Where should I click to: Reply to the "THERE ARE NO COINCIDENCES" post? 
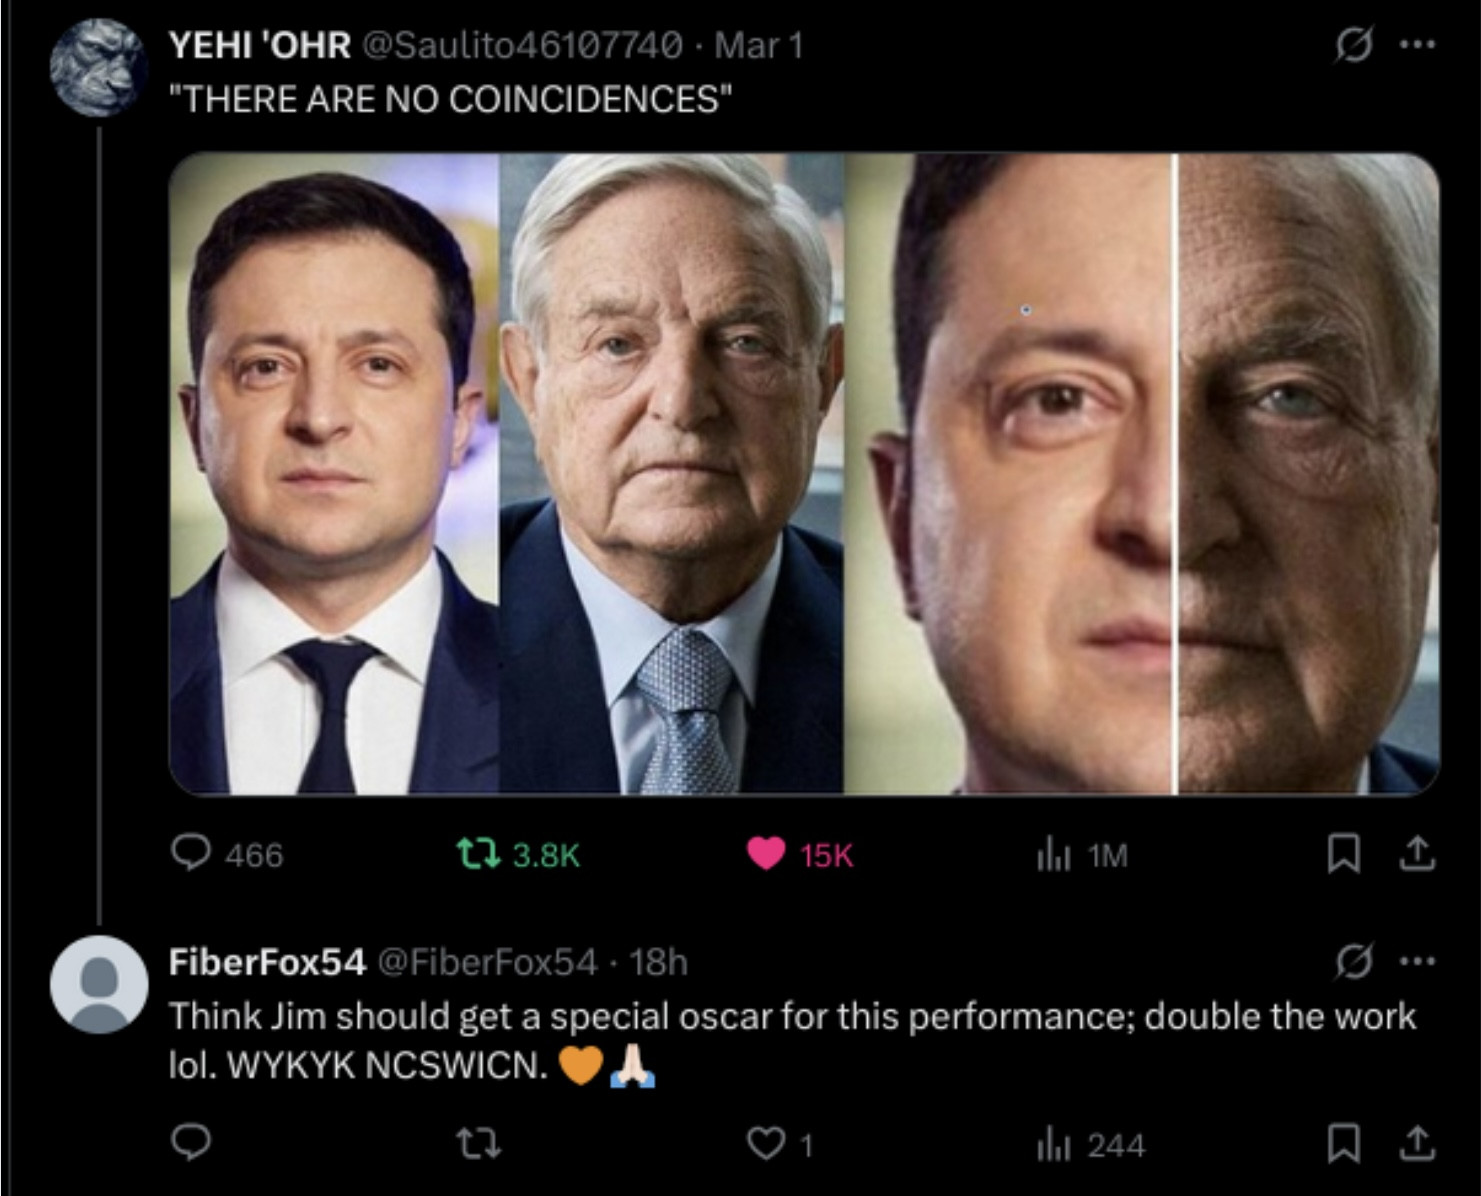click(191, 853)
